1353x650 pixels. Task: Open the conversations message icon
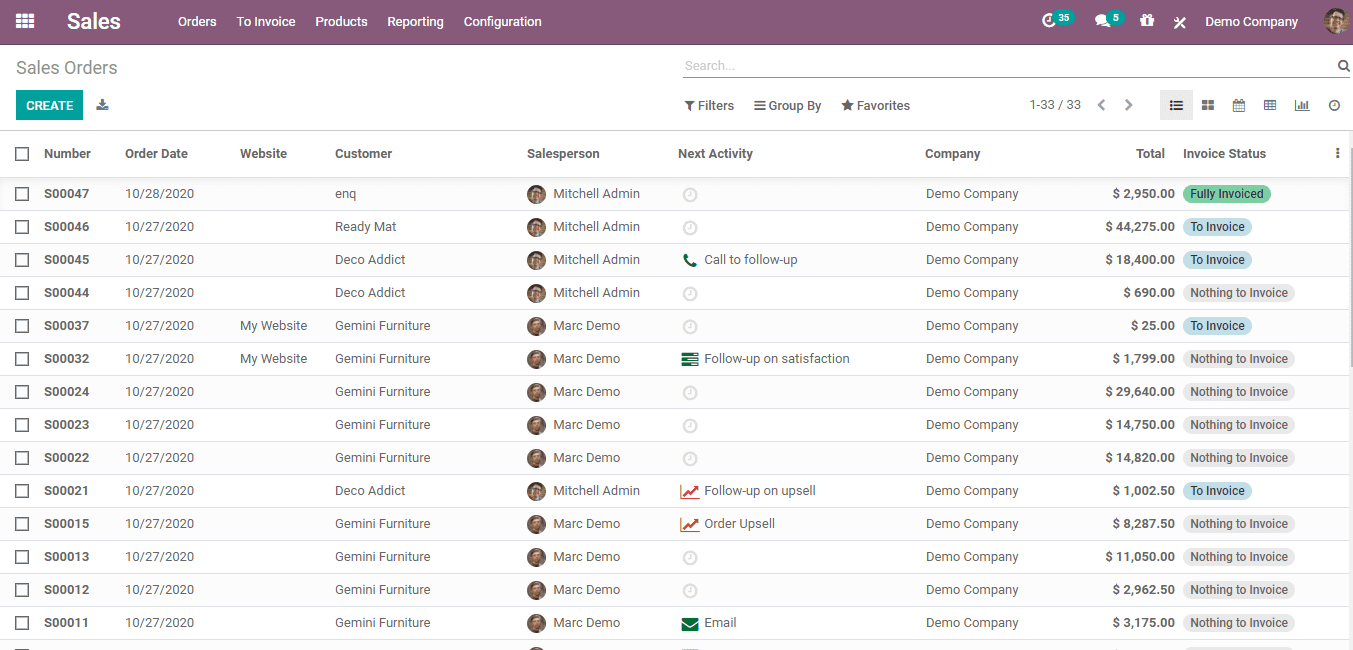coord(1103,21)
